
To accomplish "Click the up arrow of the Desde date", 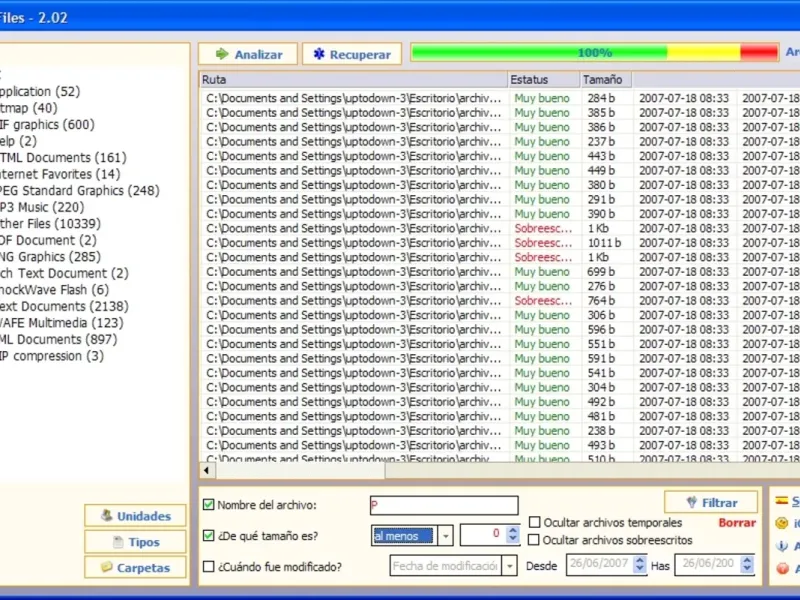I will point(640,560).
